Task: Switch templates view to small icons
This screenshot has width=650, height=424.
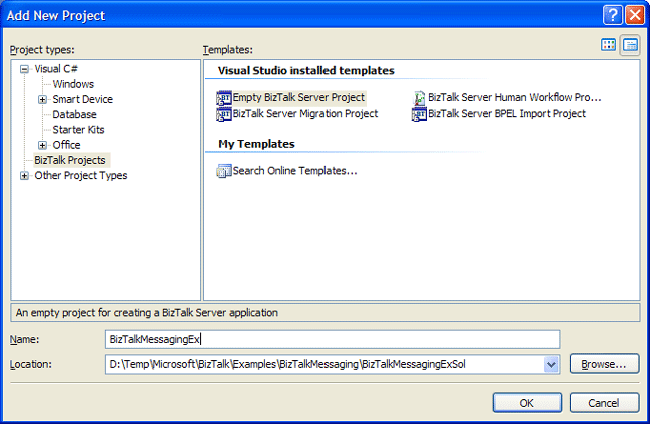Action: (x=630, y=45)
